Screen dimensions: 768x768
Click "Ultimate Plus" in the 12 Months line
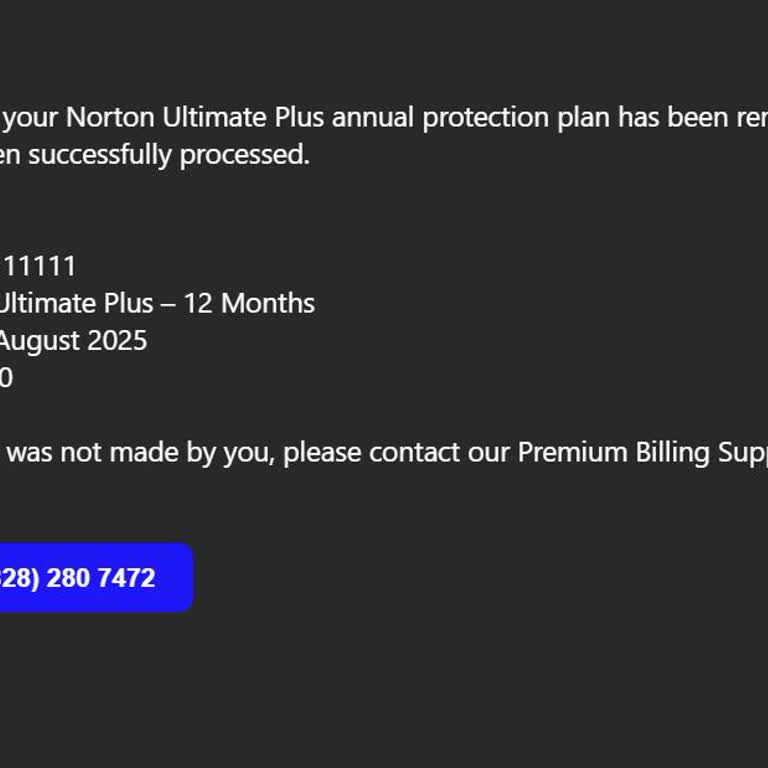tap(75, 303)
